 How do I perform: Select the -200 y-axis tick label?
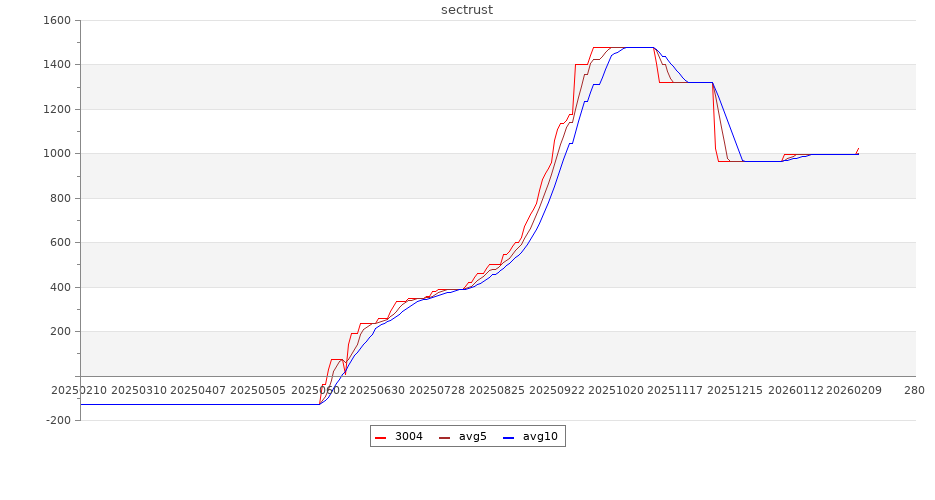coord(58,420)
